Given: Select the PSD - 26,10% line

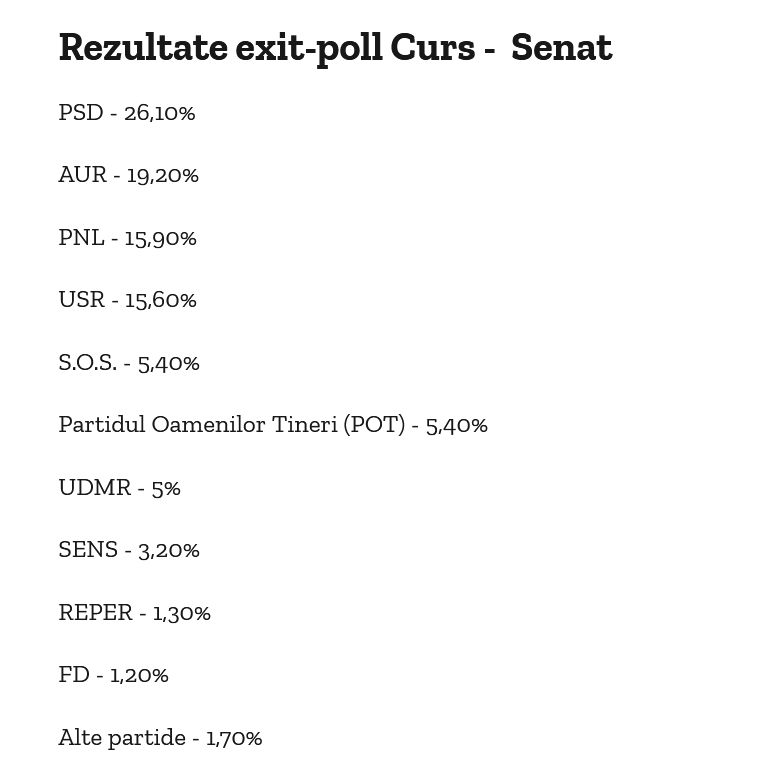Looking at the screenshot, I should pos(127,113).
